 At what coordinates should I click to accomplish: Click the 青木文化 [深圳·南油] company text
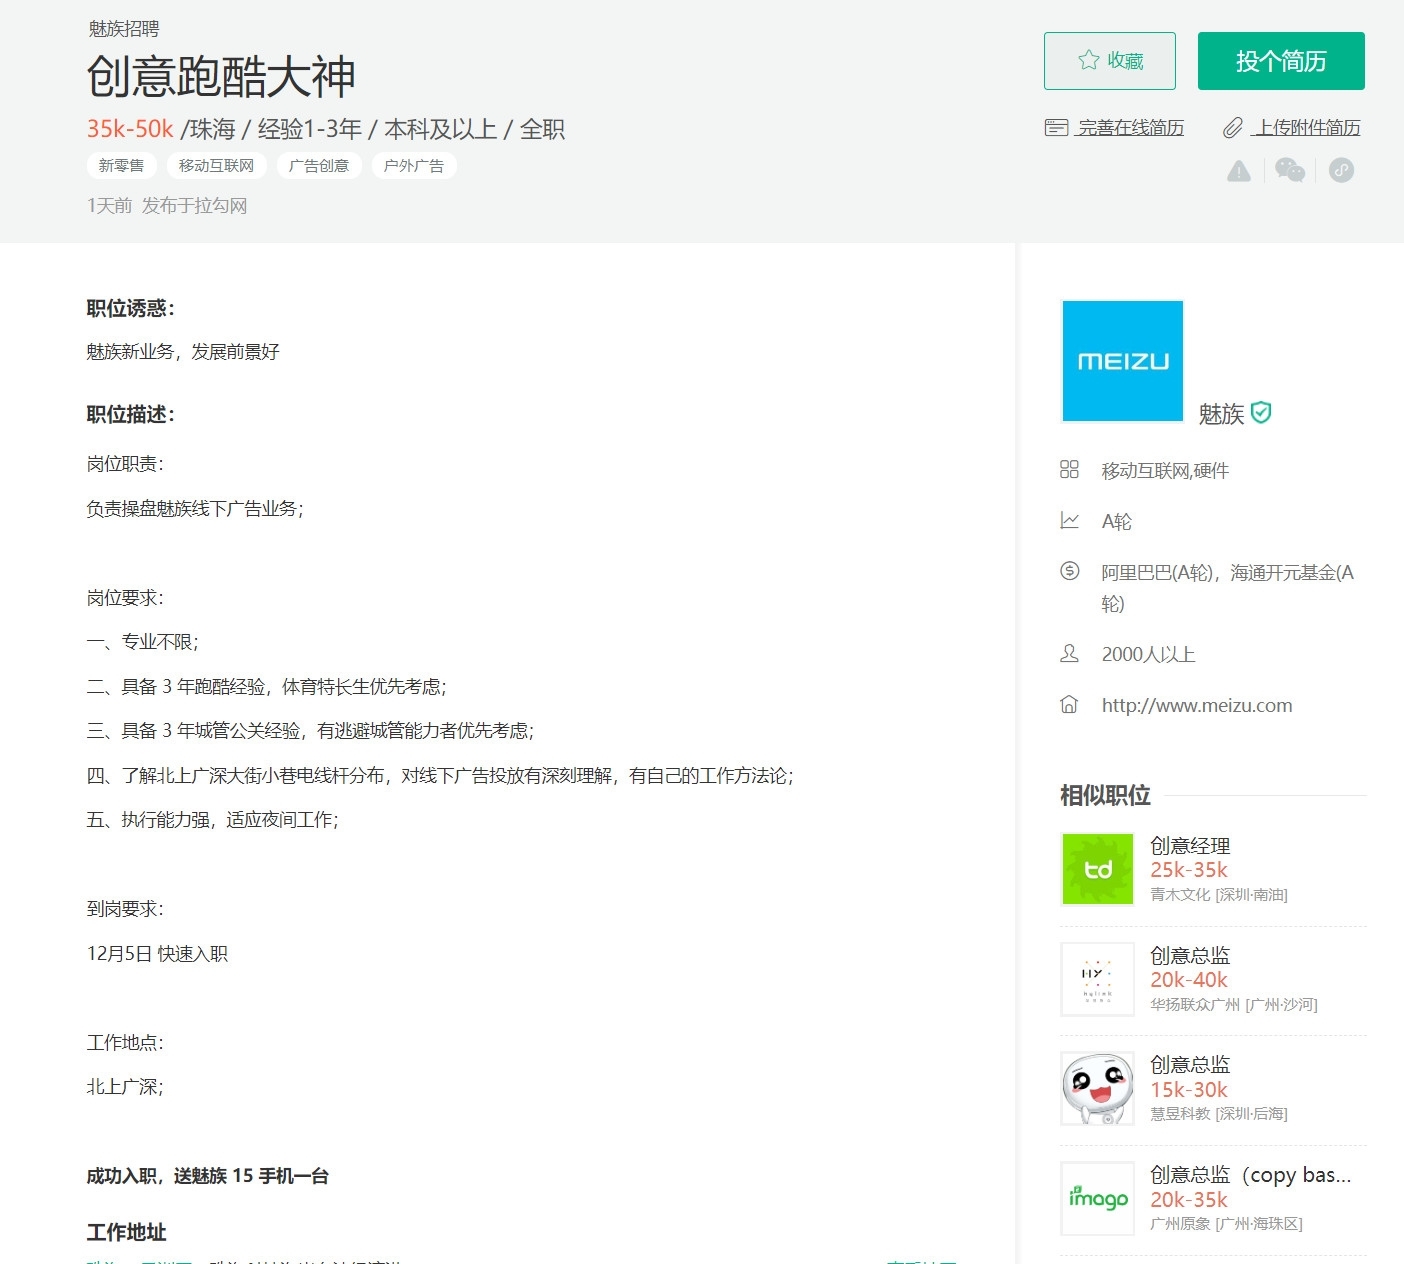1219,895
